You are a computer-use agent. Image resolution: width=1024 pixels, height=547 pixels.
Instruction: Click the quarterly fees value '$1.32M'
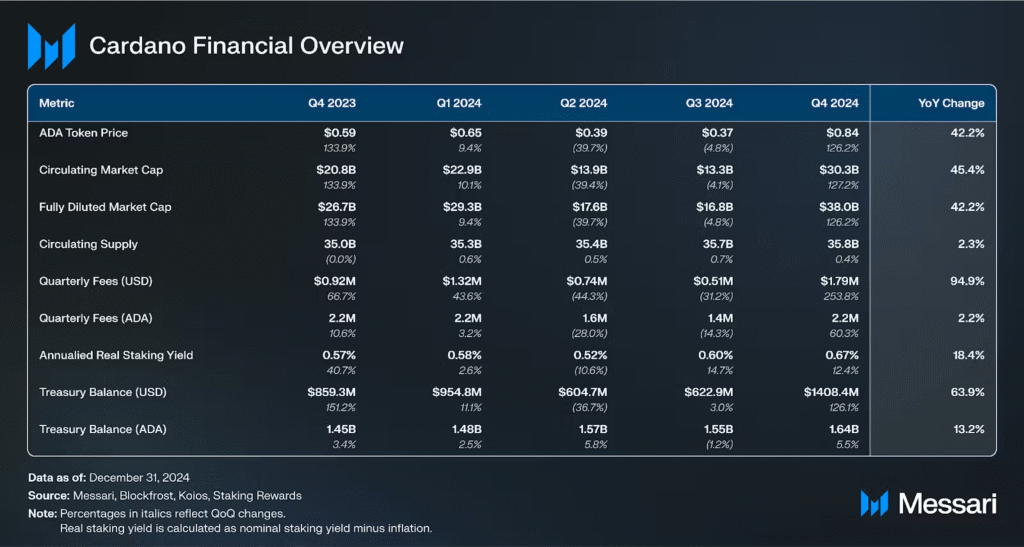tap(462, 281)
